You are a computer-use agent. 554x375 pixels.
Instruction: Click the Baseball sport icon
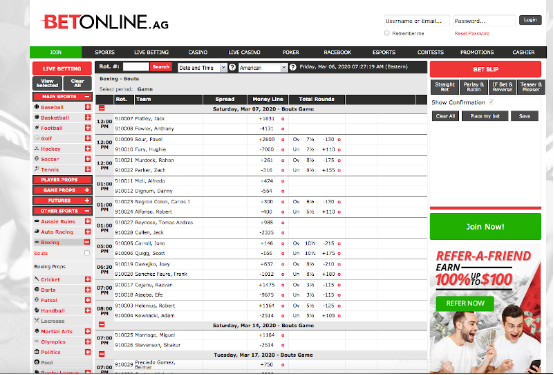coord(36,107)
